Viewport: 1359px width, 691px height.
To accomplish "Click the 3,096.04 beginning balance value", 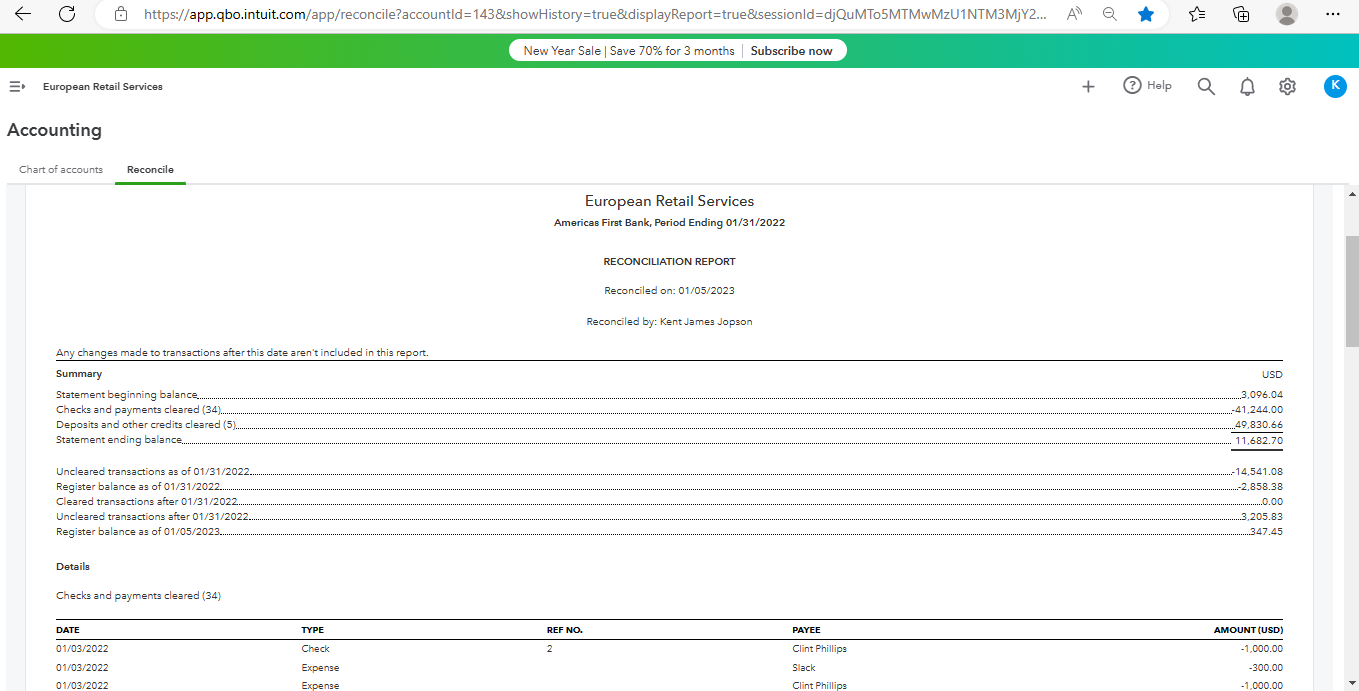I will (x=1261, y=395).
